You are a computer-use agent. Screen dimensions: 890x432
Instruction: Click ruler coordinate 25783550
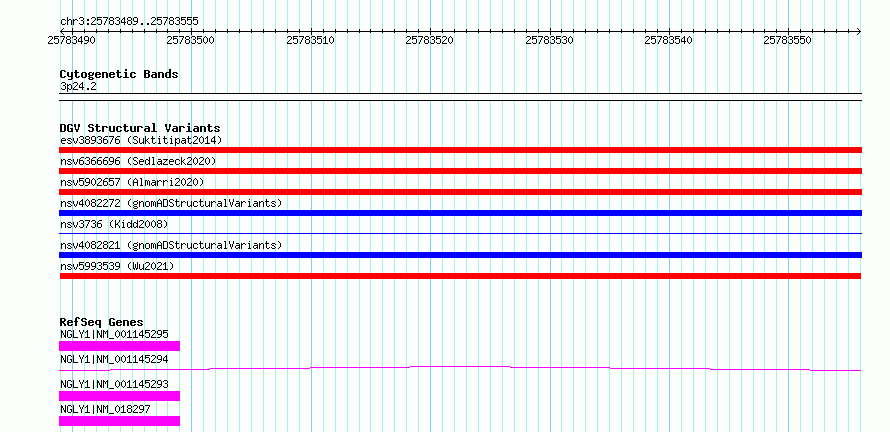tap(787, 41)
